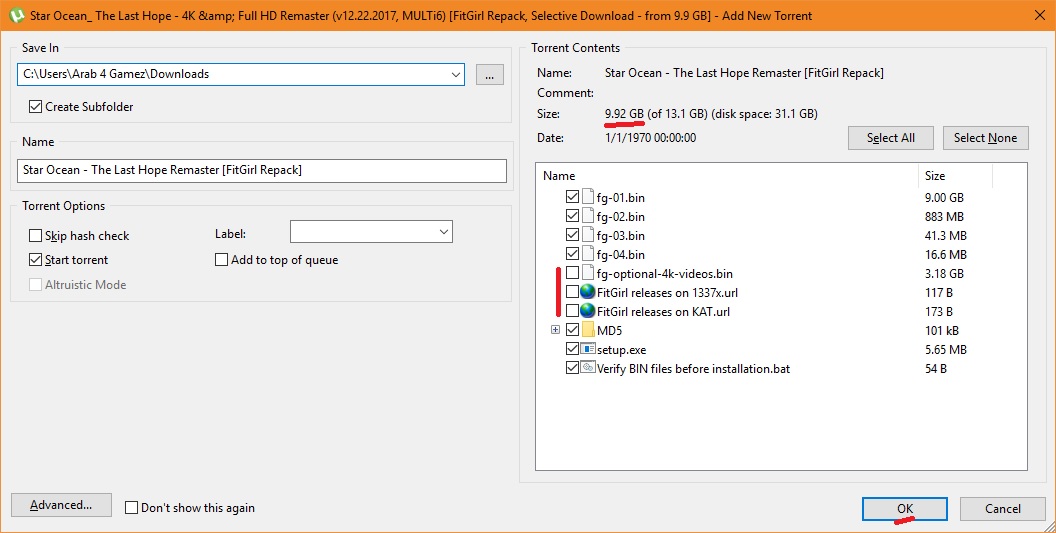Uncheck the setup.exe checkbox

pyautogui.click(x=572, y=349)
